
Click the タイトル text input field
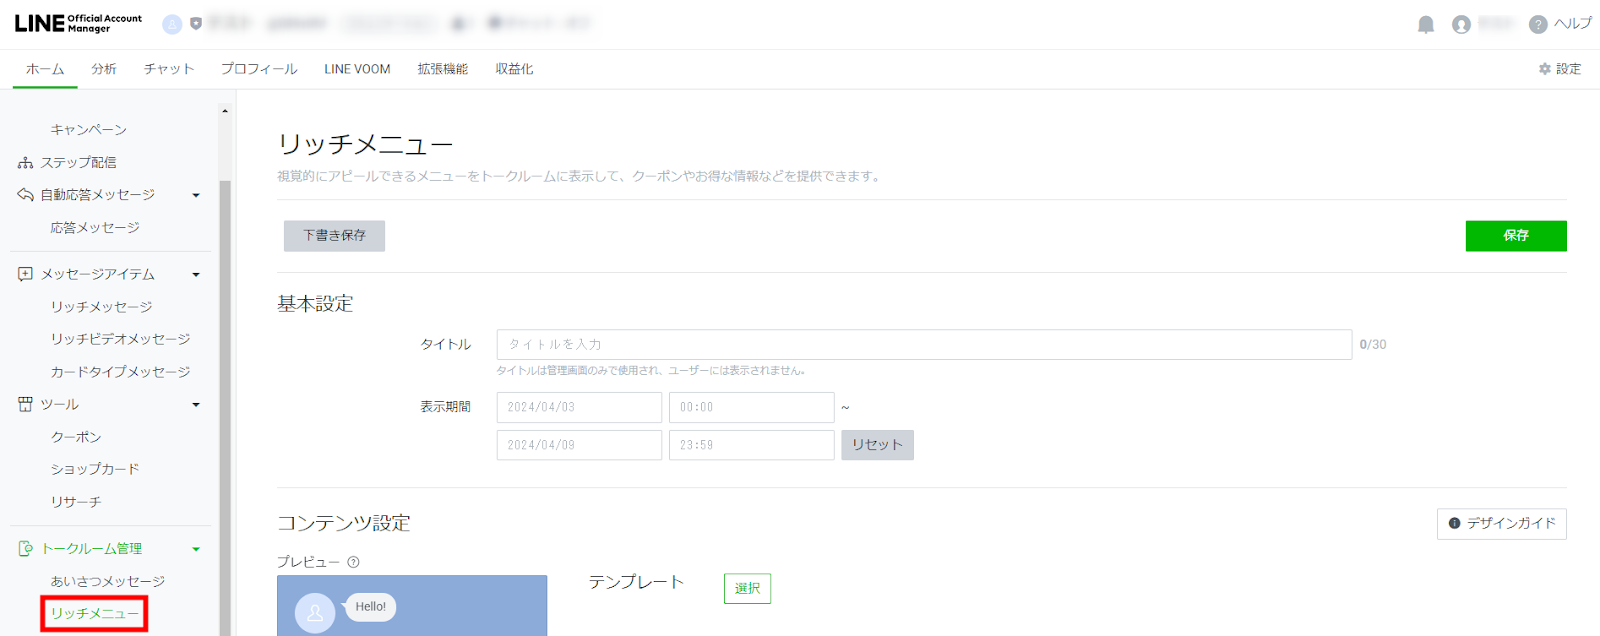click(x=923, y=344)
